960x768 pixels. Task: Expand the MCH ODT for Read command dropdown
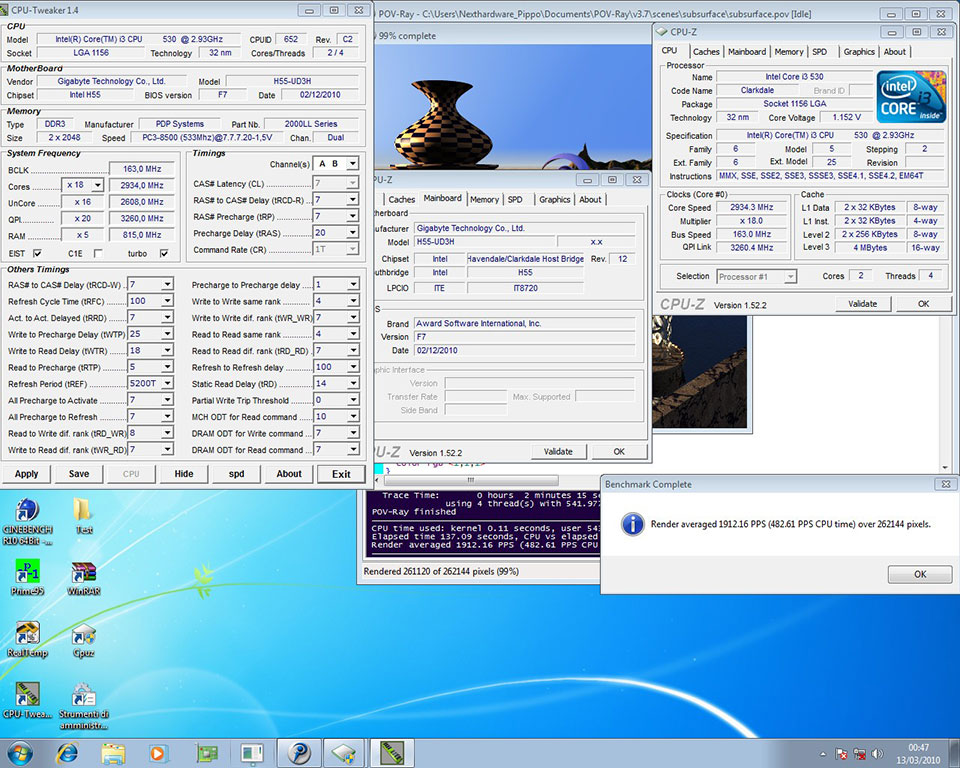tap(353, 416)
